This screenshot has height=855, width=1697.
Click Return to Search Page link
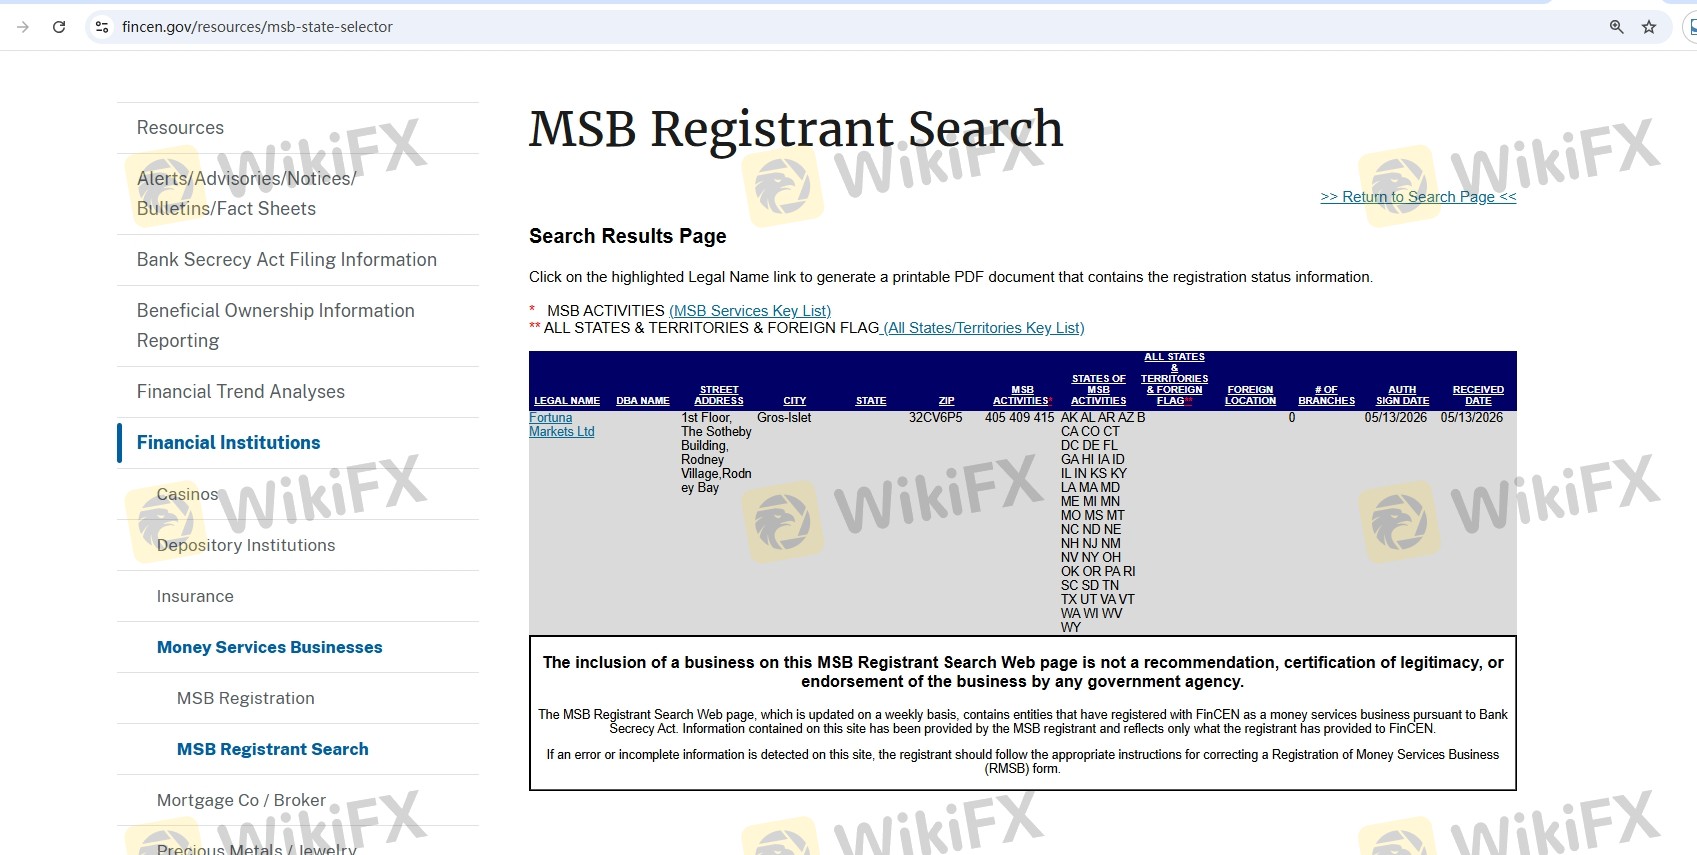coord(1418,197)
